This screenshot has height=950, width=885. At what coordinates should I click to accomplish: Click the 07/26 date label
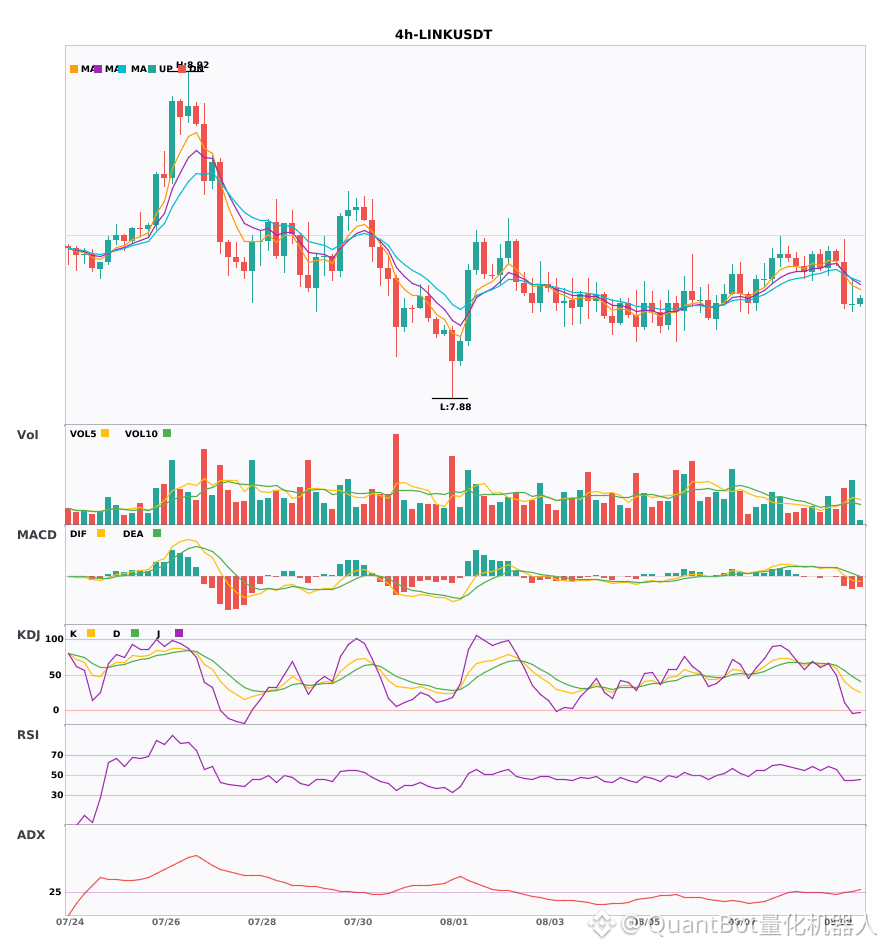point(166,922)
